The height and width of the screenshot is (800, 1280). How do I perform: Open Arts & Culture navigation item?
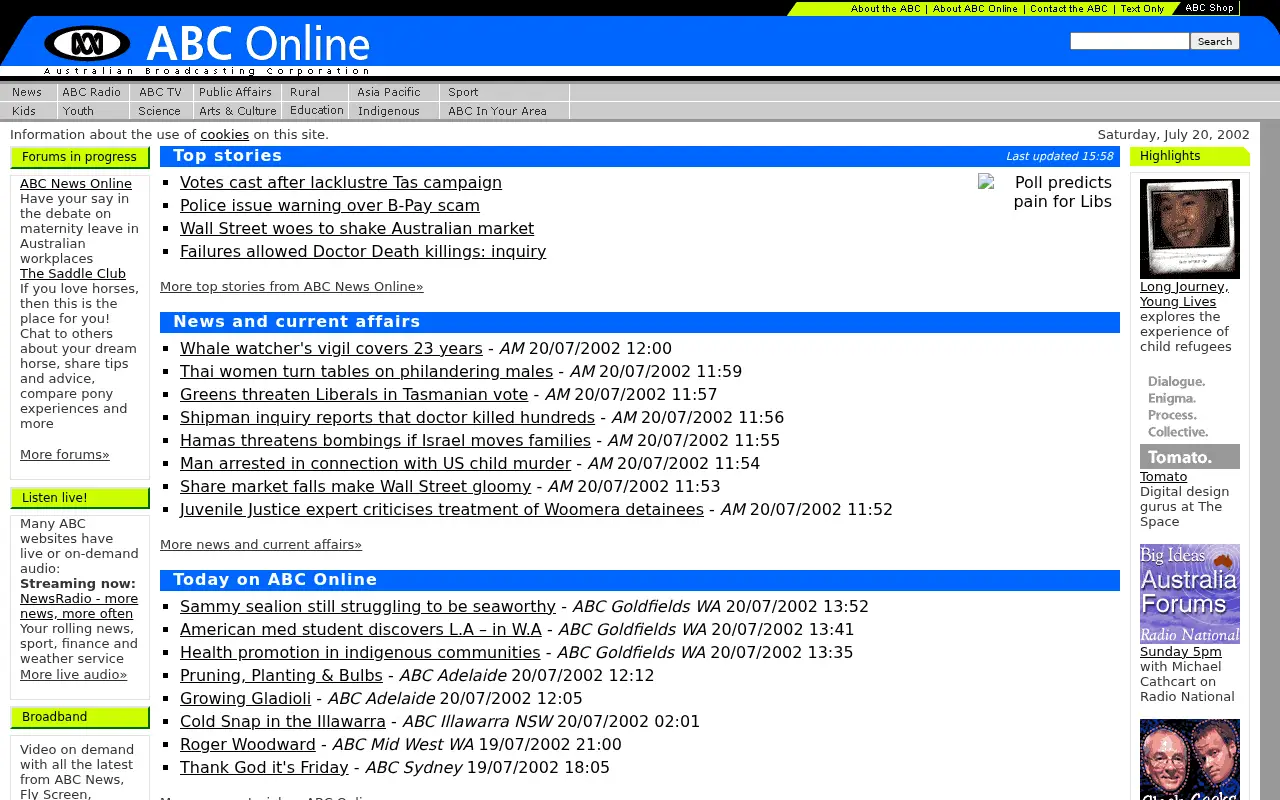[238, 111]
